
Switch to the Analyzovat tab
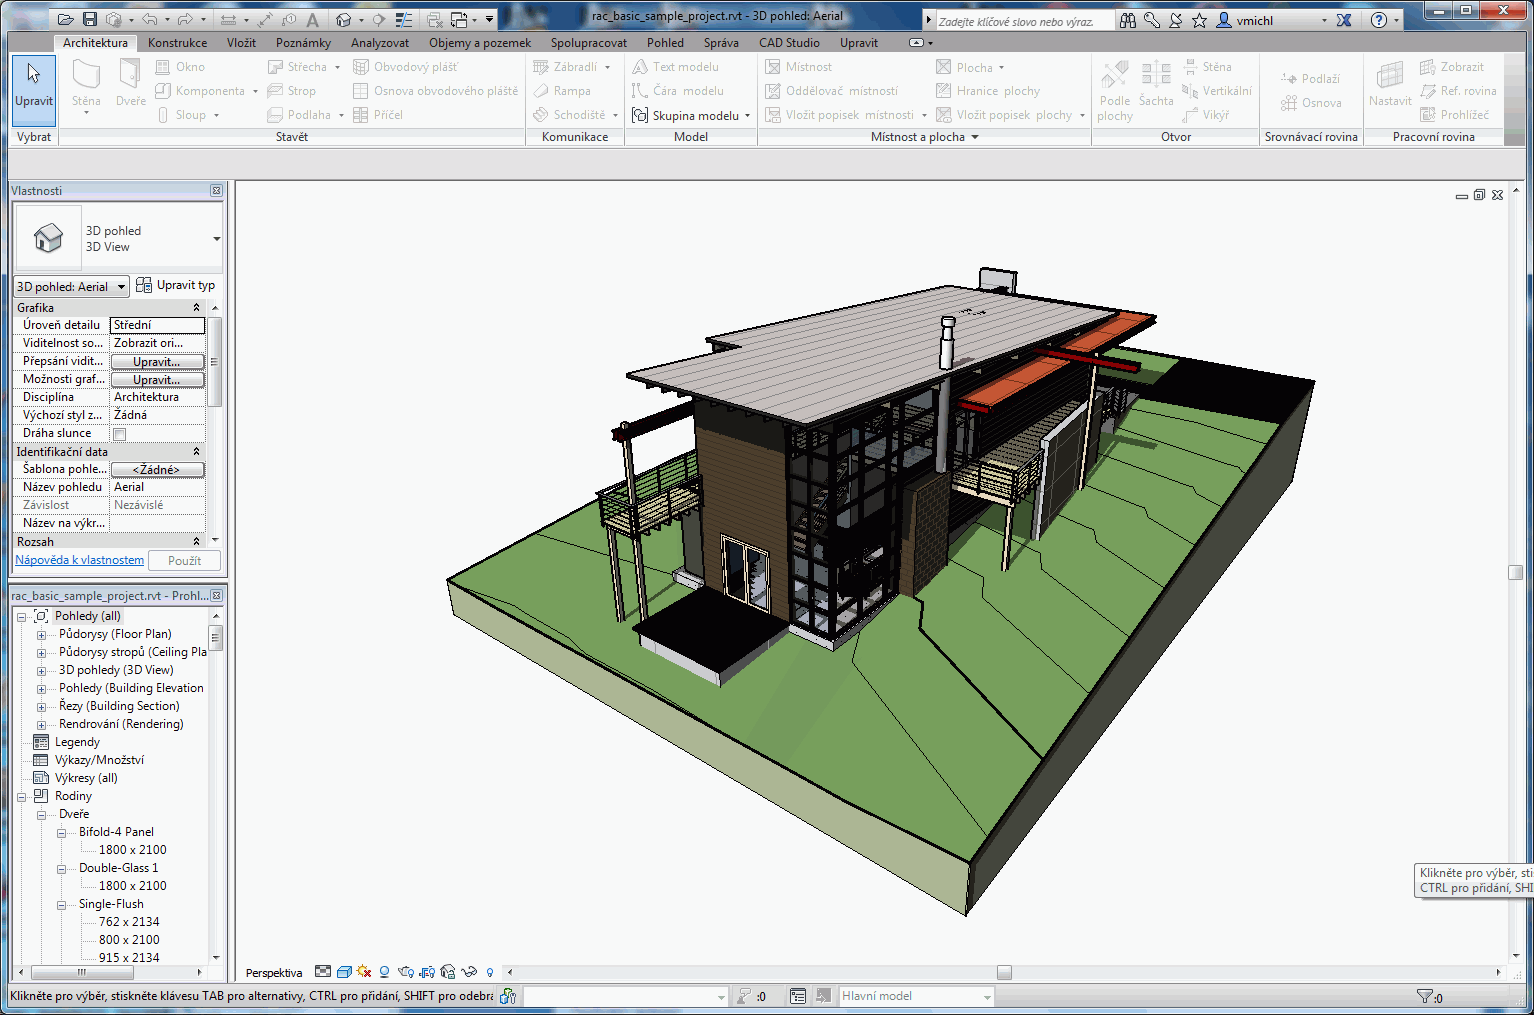pos(380,43)
